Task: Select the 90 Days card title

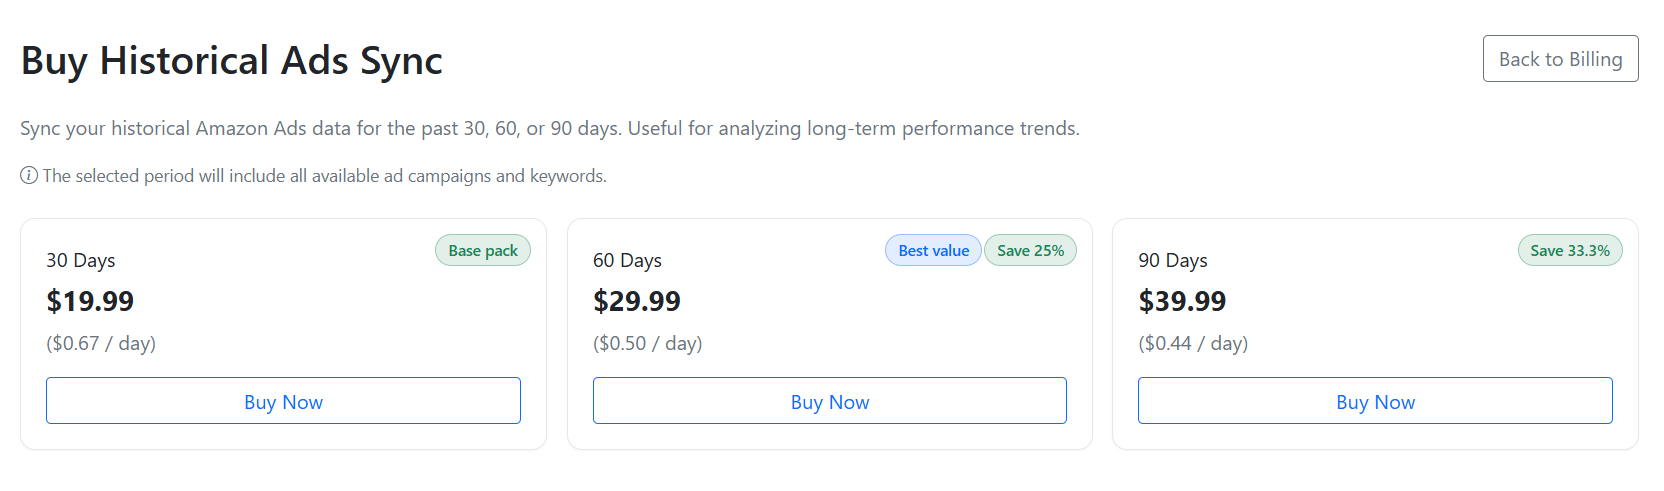Action: pos(1173,261)
